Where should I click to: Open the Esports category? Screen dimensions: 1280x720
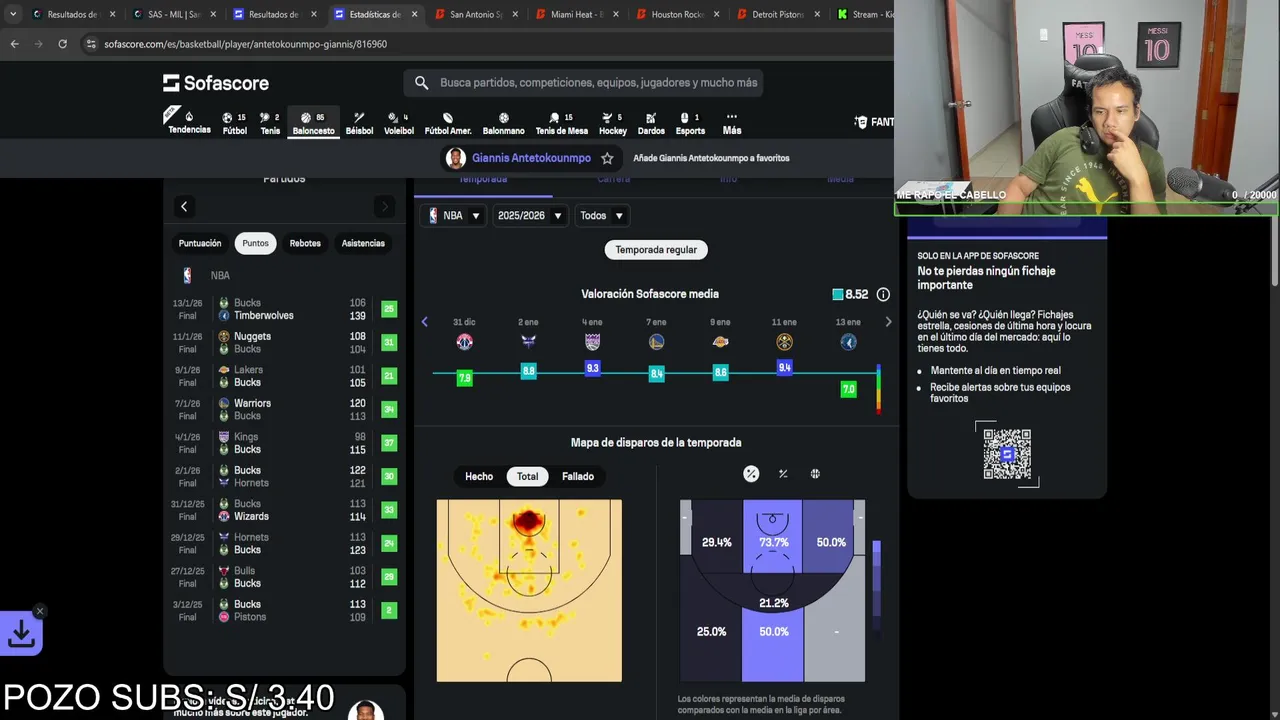[x=690, y=123]
